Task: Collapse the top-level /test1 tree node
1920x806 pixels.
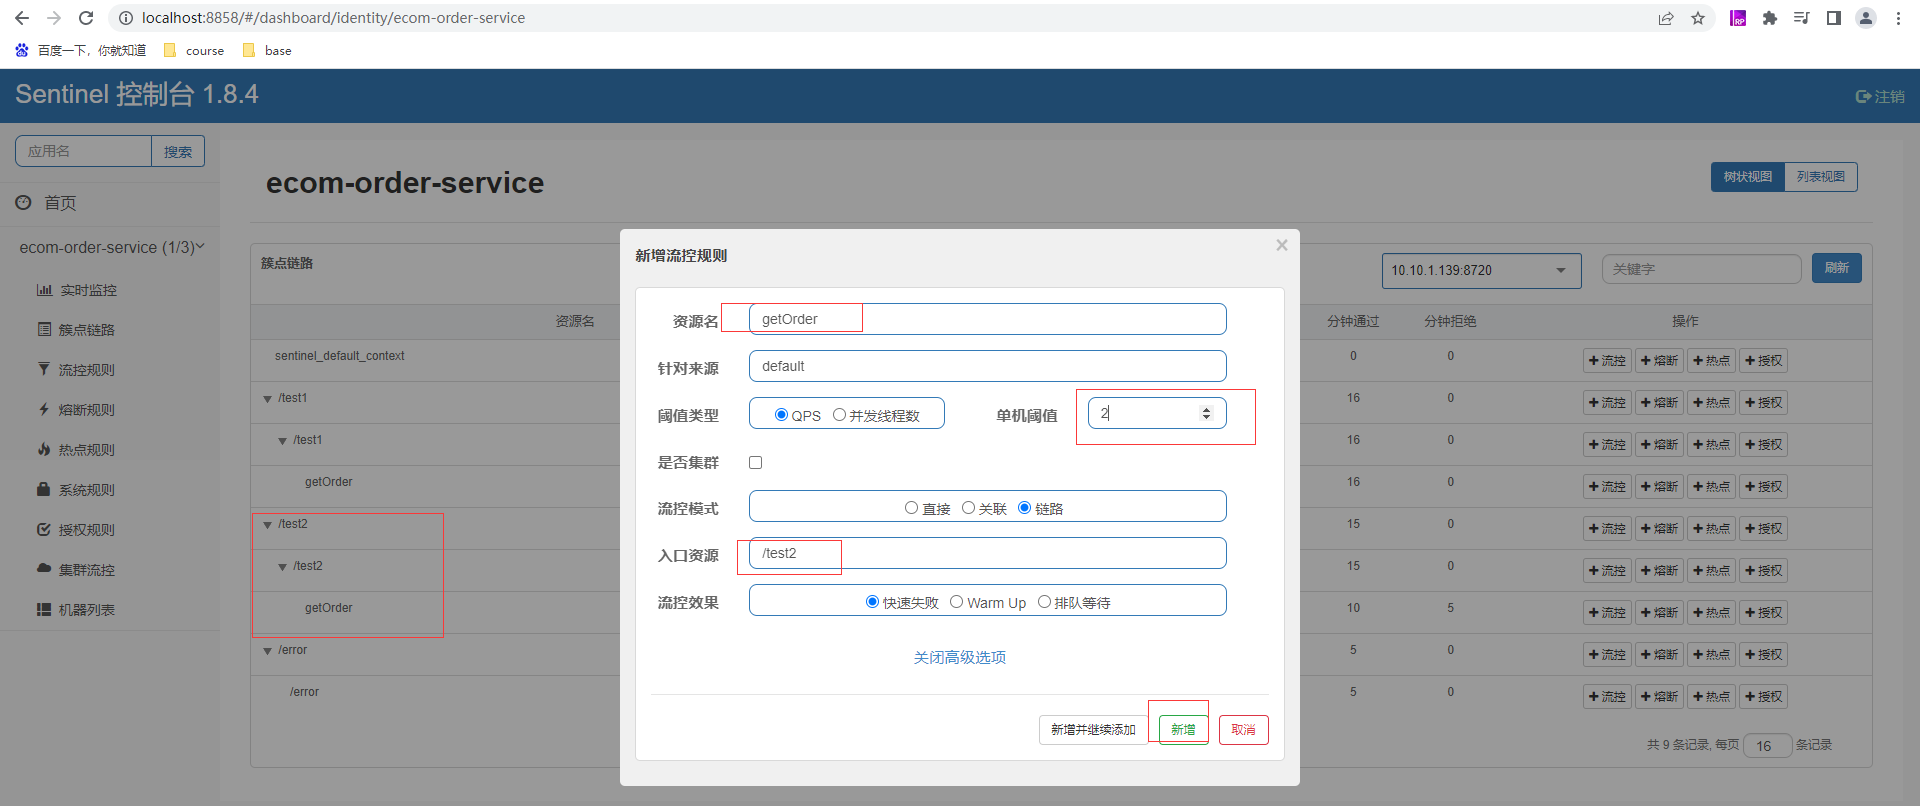Action: [x=267, y=399]
